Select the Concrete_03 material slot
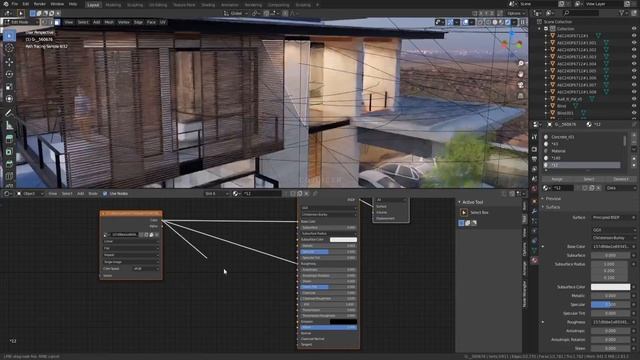The height and width of the screenshot is (360, 640). click(x=583, y=137)
